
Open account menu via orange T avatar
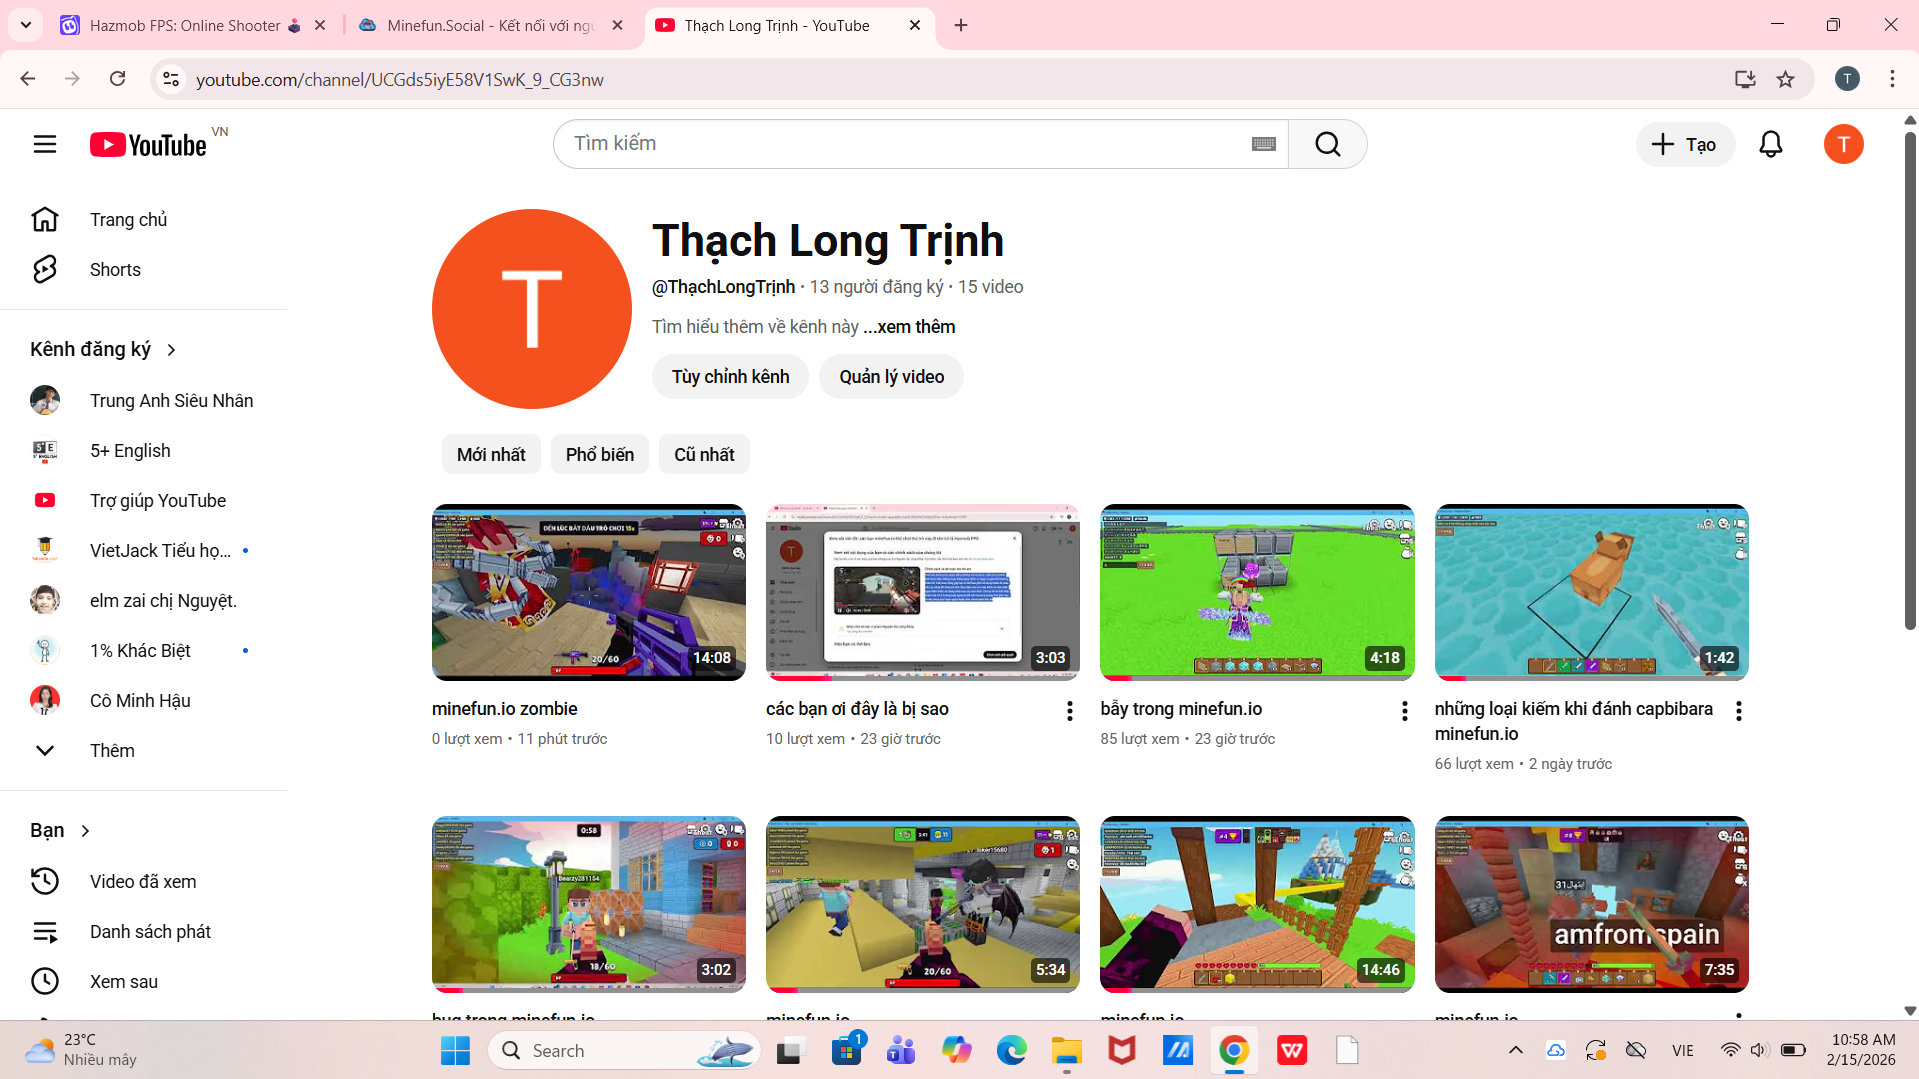pos(1843,144)
